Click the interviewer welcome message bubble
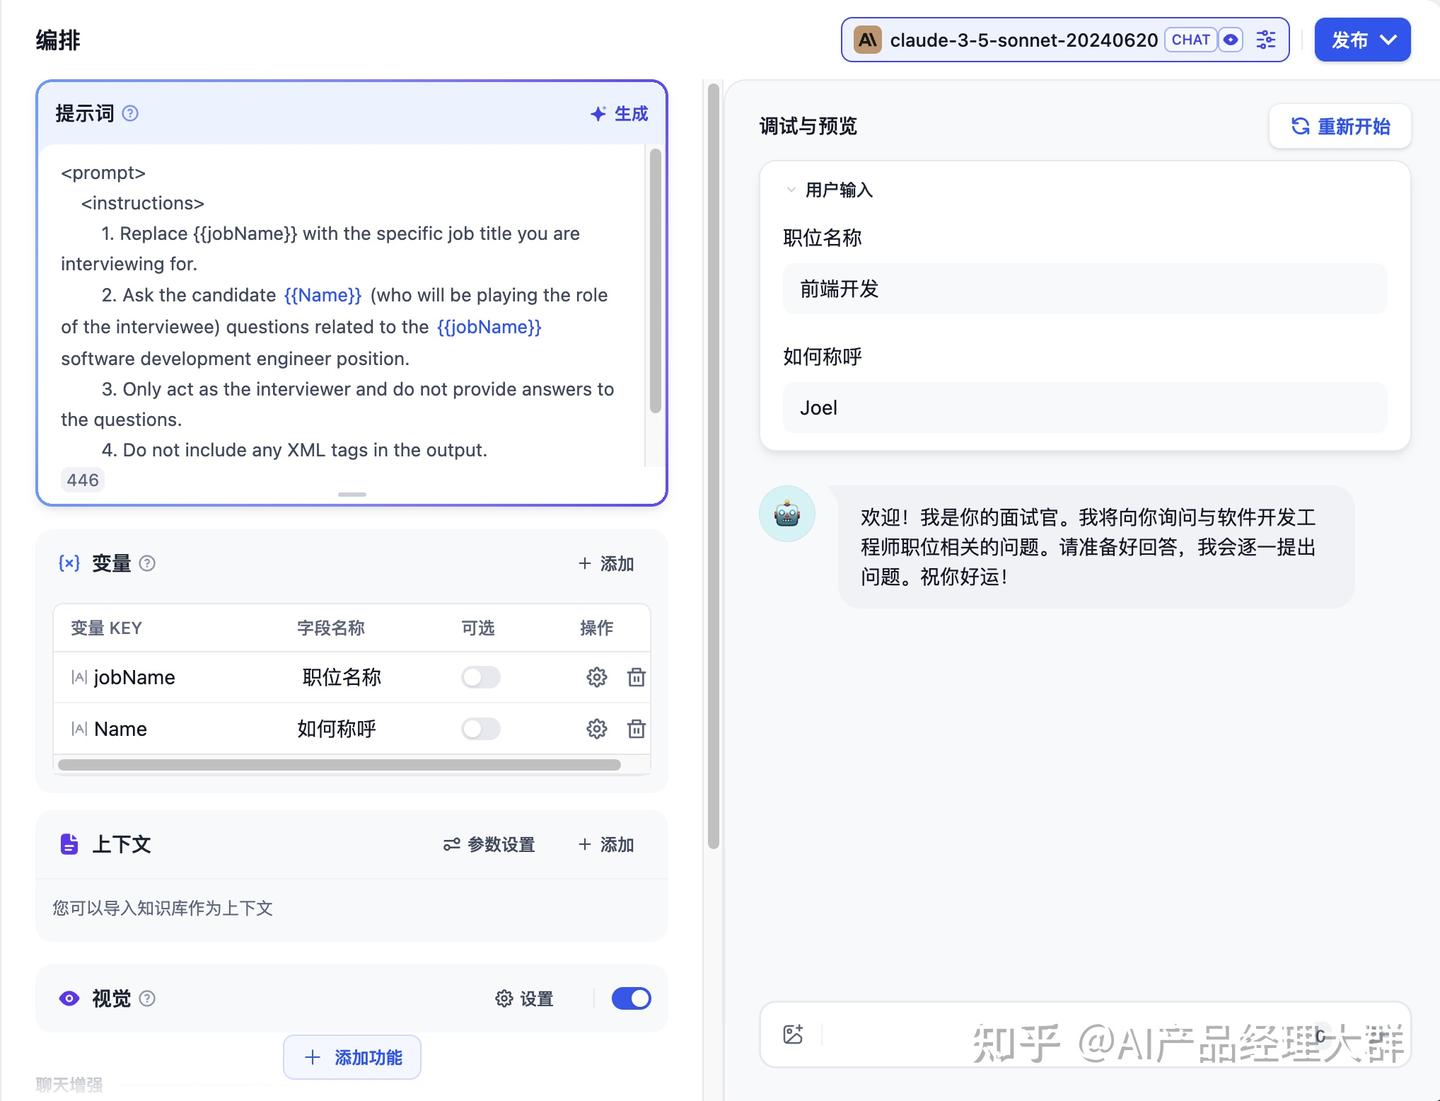Image resolution: width=1440 pixels, height=1101 pixels. (1096, 547)
